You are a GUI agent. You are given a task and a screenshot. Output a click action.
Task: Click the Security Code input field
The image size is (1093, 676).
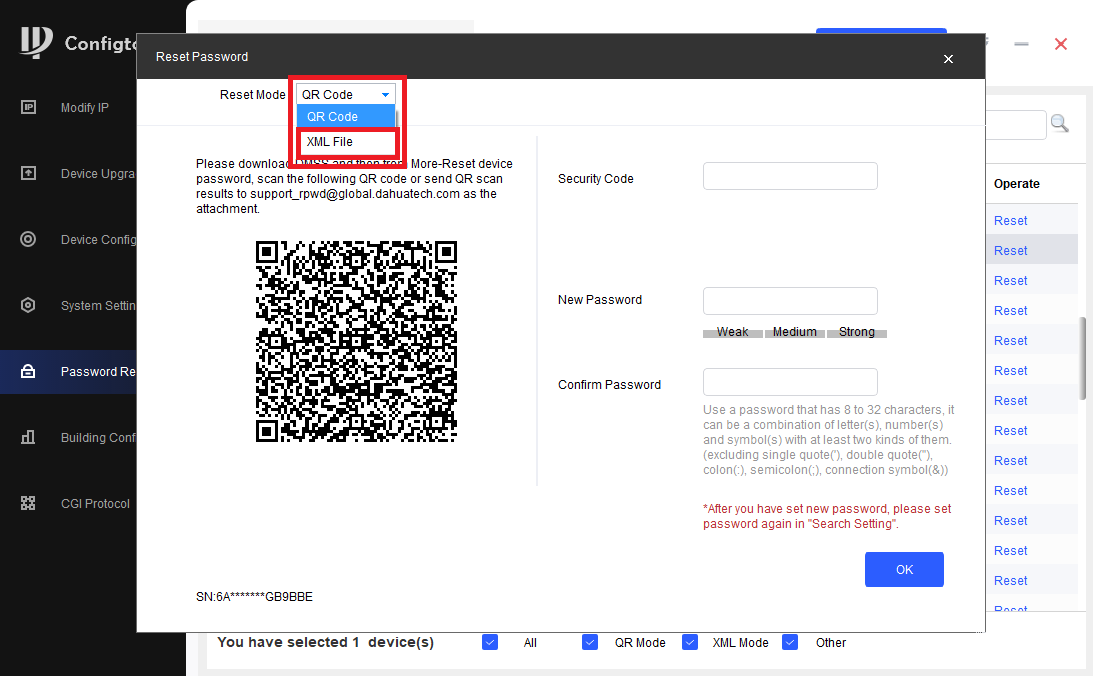coord(790,176)
